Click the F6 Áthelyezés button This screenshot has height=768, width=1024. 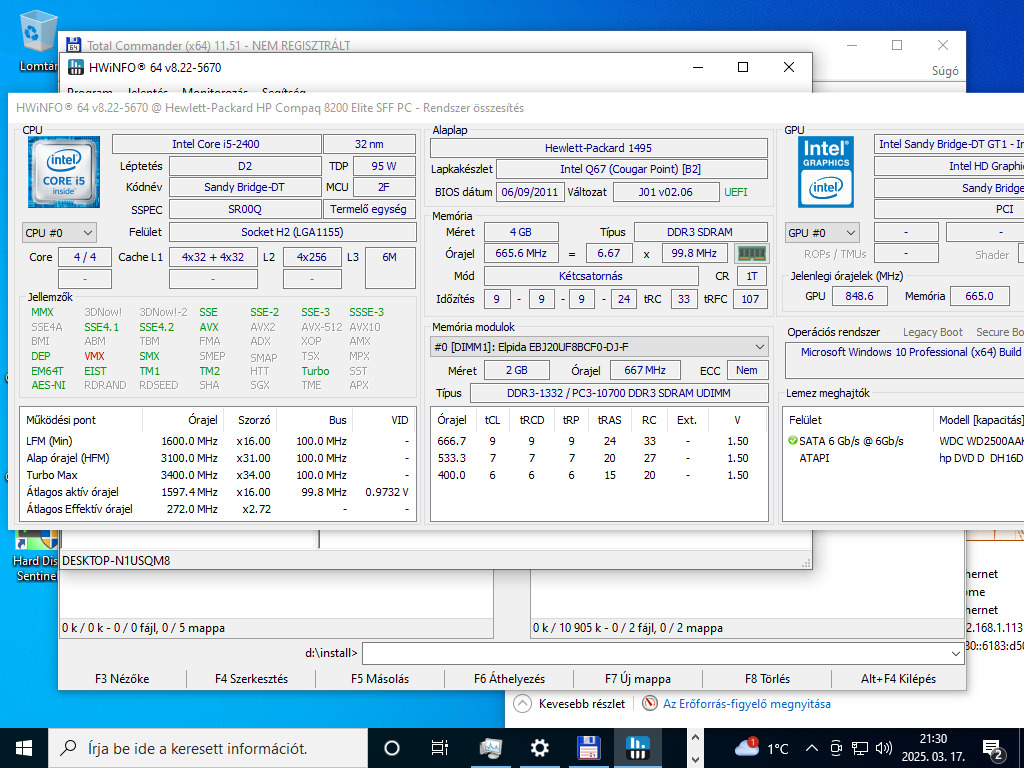click(509, 679)
